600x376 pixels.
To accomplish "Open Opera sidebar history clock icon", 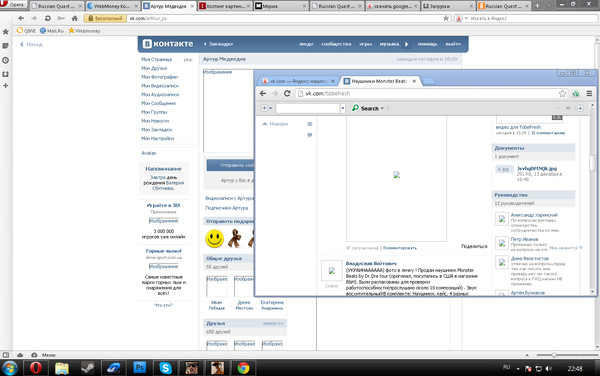I will (x=5, y=60).
